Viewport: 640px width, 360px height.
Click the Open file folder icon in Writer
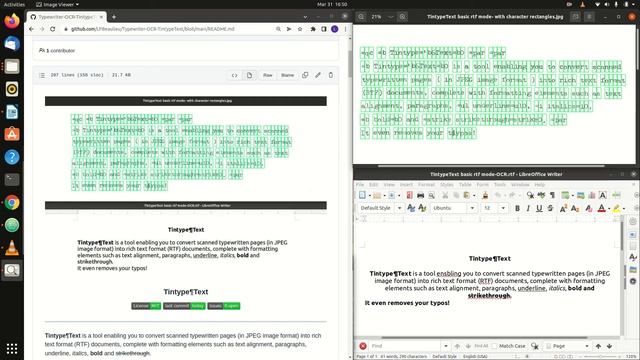377,195
